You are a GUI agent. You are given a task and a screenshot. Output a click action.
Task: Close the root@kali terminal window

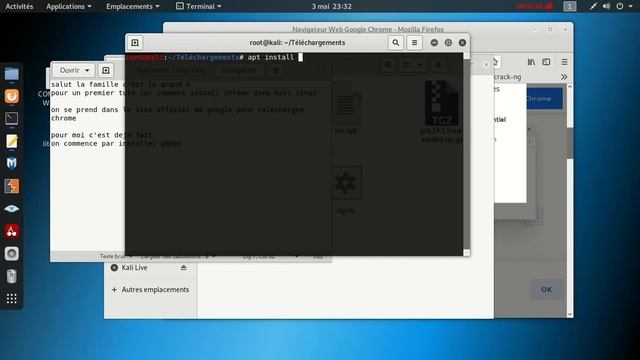tap(462, 42)
